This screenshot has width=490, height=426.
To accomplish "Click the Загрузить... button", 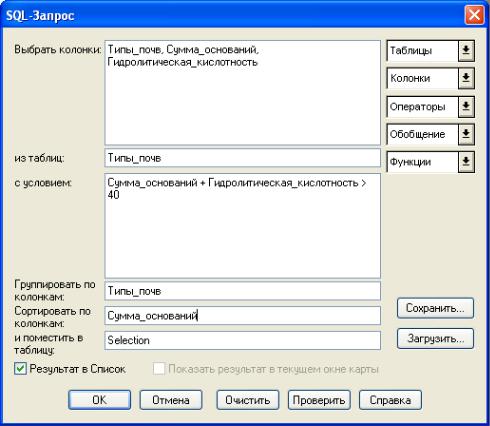I will (435, 339).
